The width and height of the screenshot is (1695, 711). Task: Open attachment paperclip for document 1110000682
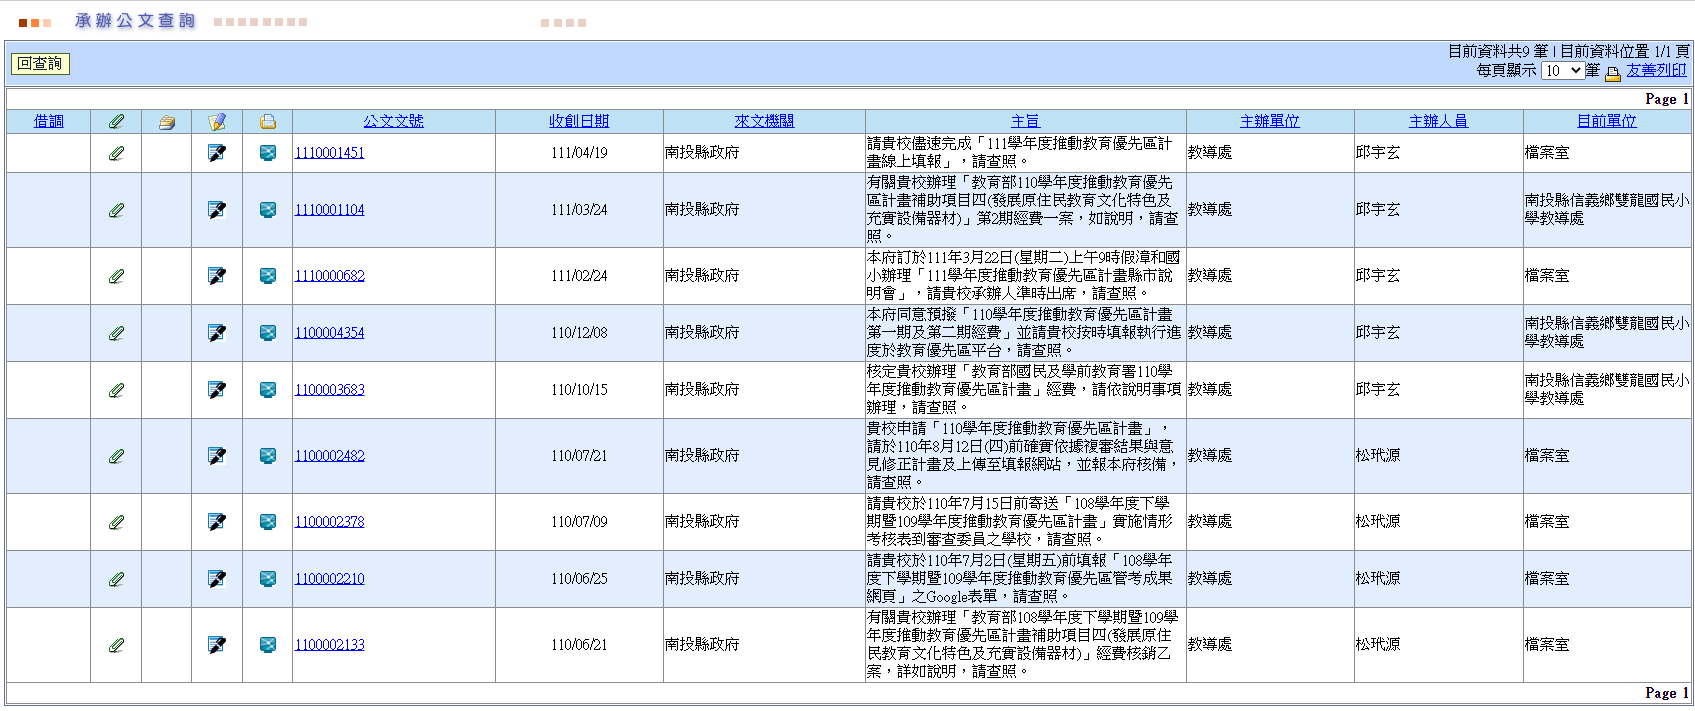116,276
